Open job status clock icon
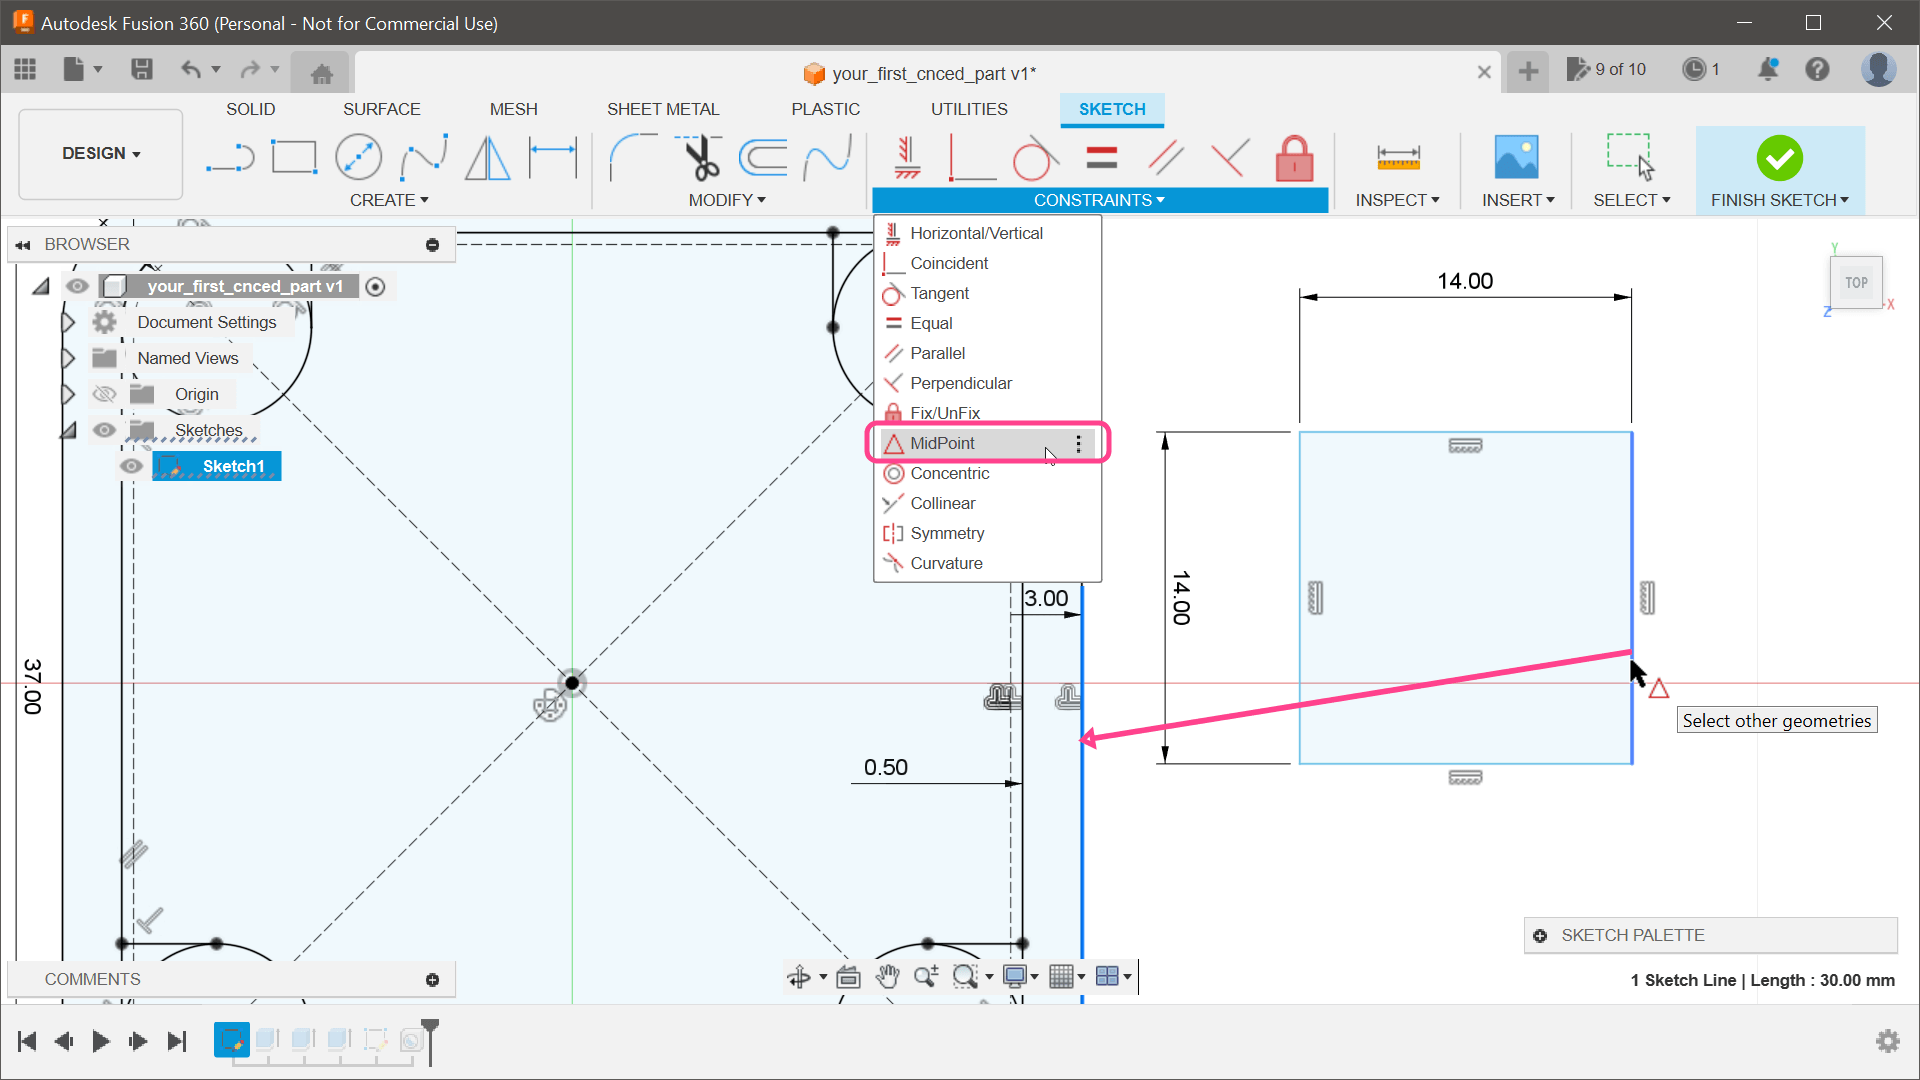Screen dimensions: 1920x1080 point(1694,69)
